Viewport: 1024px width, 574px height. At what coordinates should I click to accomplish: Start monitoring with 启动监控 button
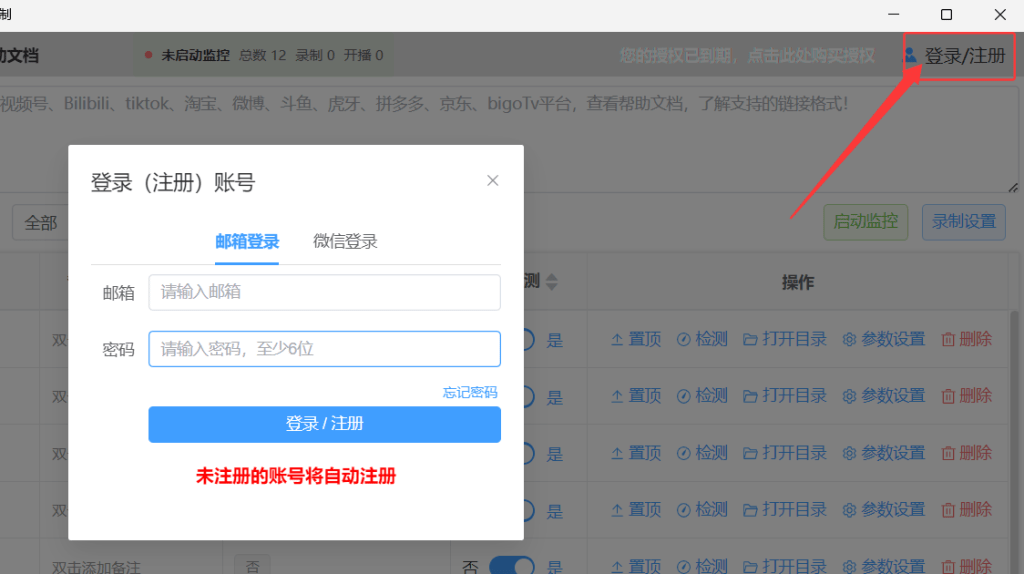pyautogui.click(x=865, y=222)
